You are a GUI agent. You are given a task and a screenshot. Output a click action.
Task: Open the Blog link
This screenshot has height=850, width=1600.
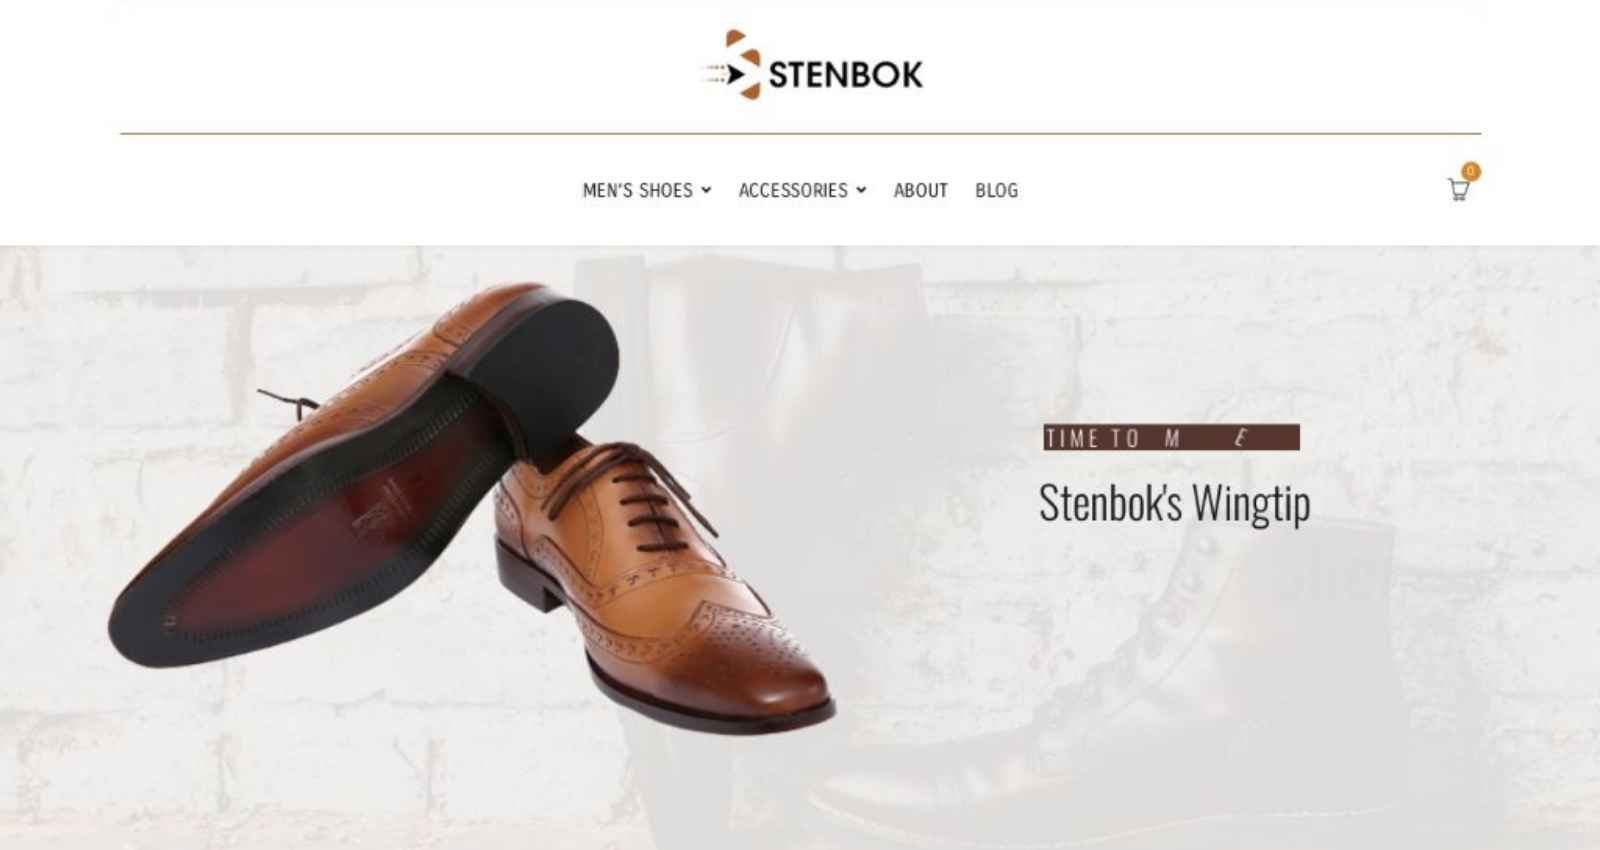996,190
